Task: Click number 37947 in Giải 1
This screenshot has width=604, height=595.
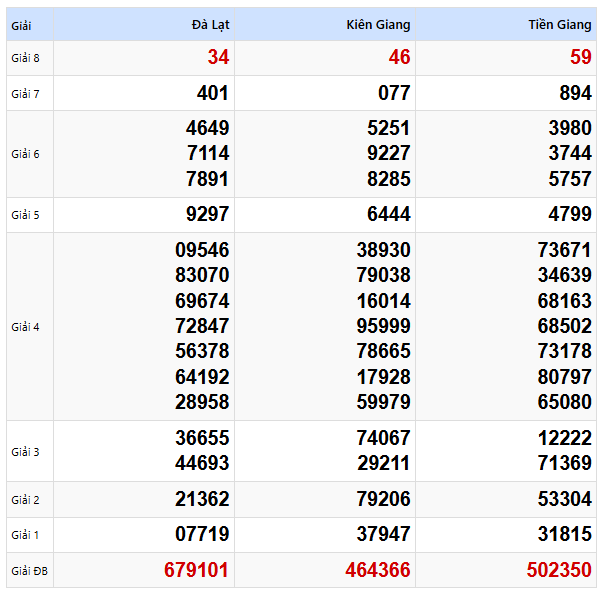Action: click(x=383, y=534)
